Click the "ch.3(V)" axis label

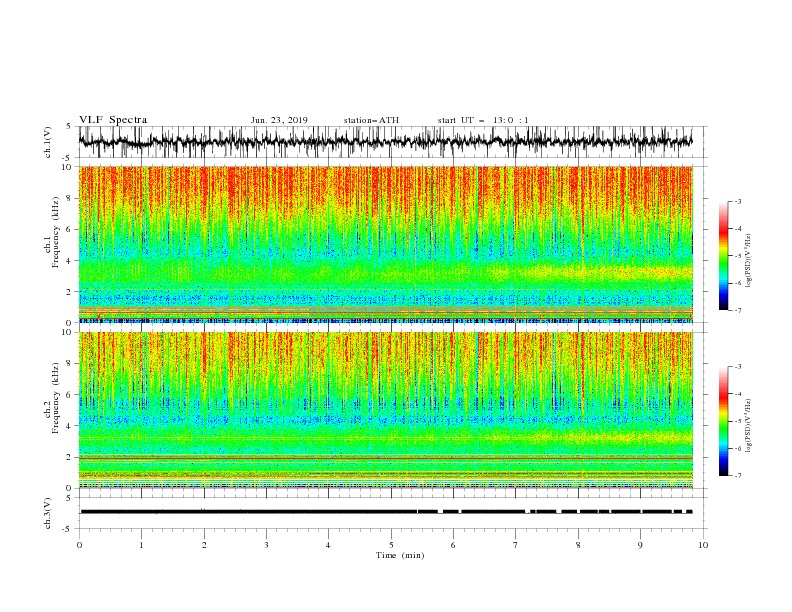point(48,513)
